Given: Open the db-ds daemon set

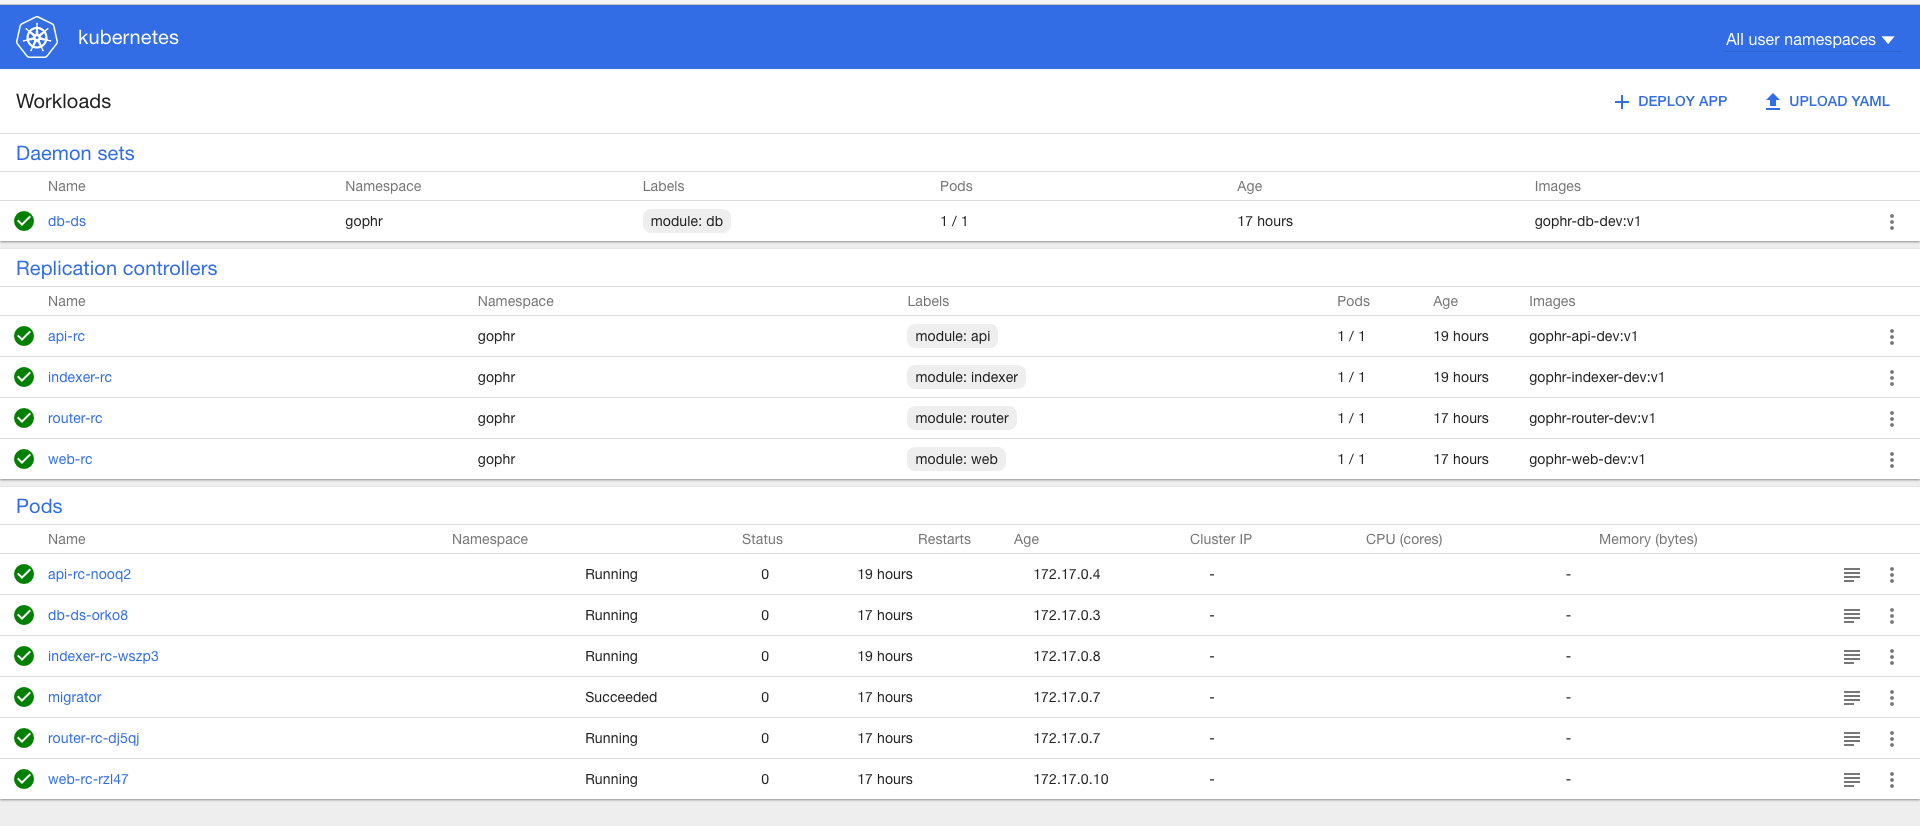Looking at the screenshot, I should pyautogui.click(x=67, y=221).
